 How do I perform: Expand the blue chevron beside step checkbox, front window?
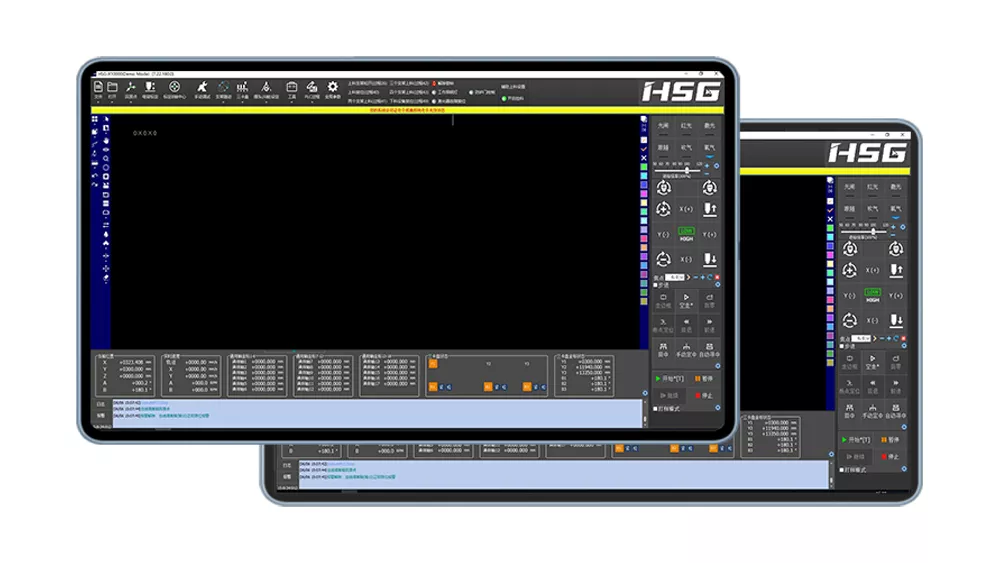point(717,285)
